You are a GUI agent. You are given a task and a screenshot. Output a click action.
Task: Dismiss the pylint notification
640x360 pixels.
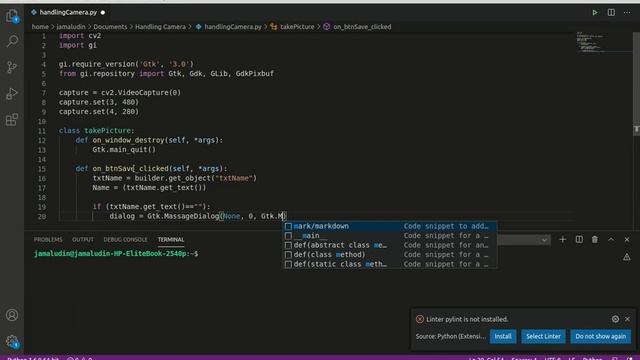click(627, 319)
